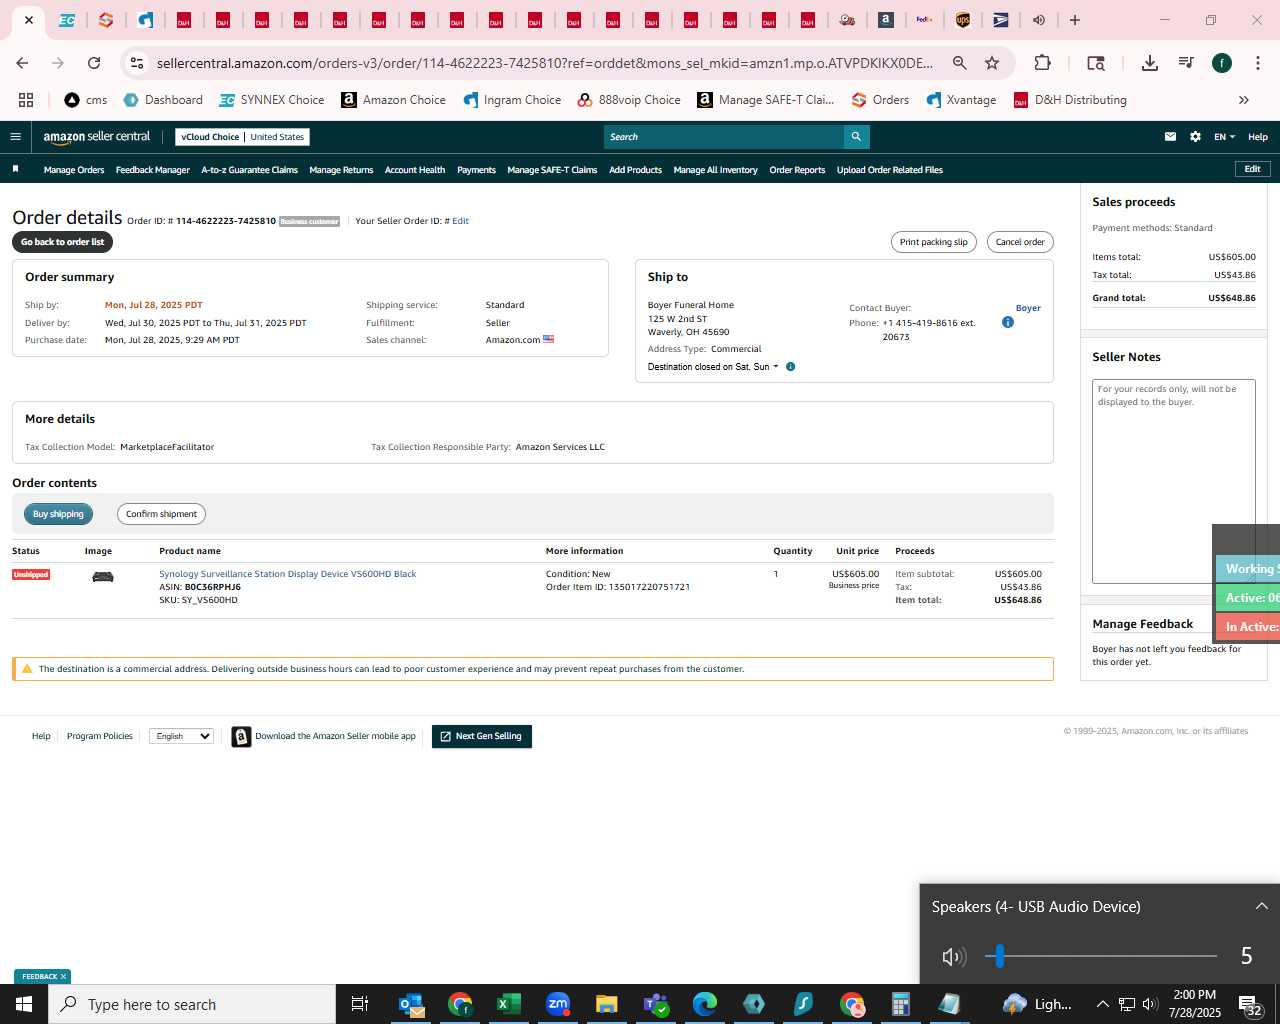The width and height of the screenshot is (1280, 1024).
Task: Bookmark this page with the star icon
Action: (x=992, y=63)
